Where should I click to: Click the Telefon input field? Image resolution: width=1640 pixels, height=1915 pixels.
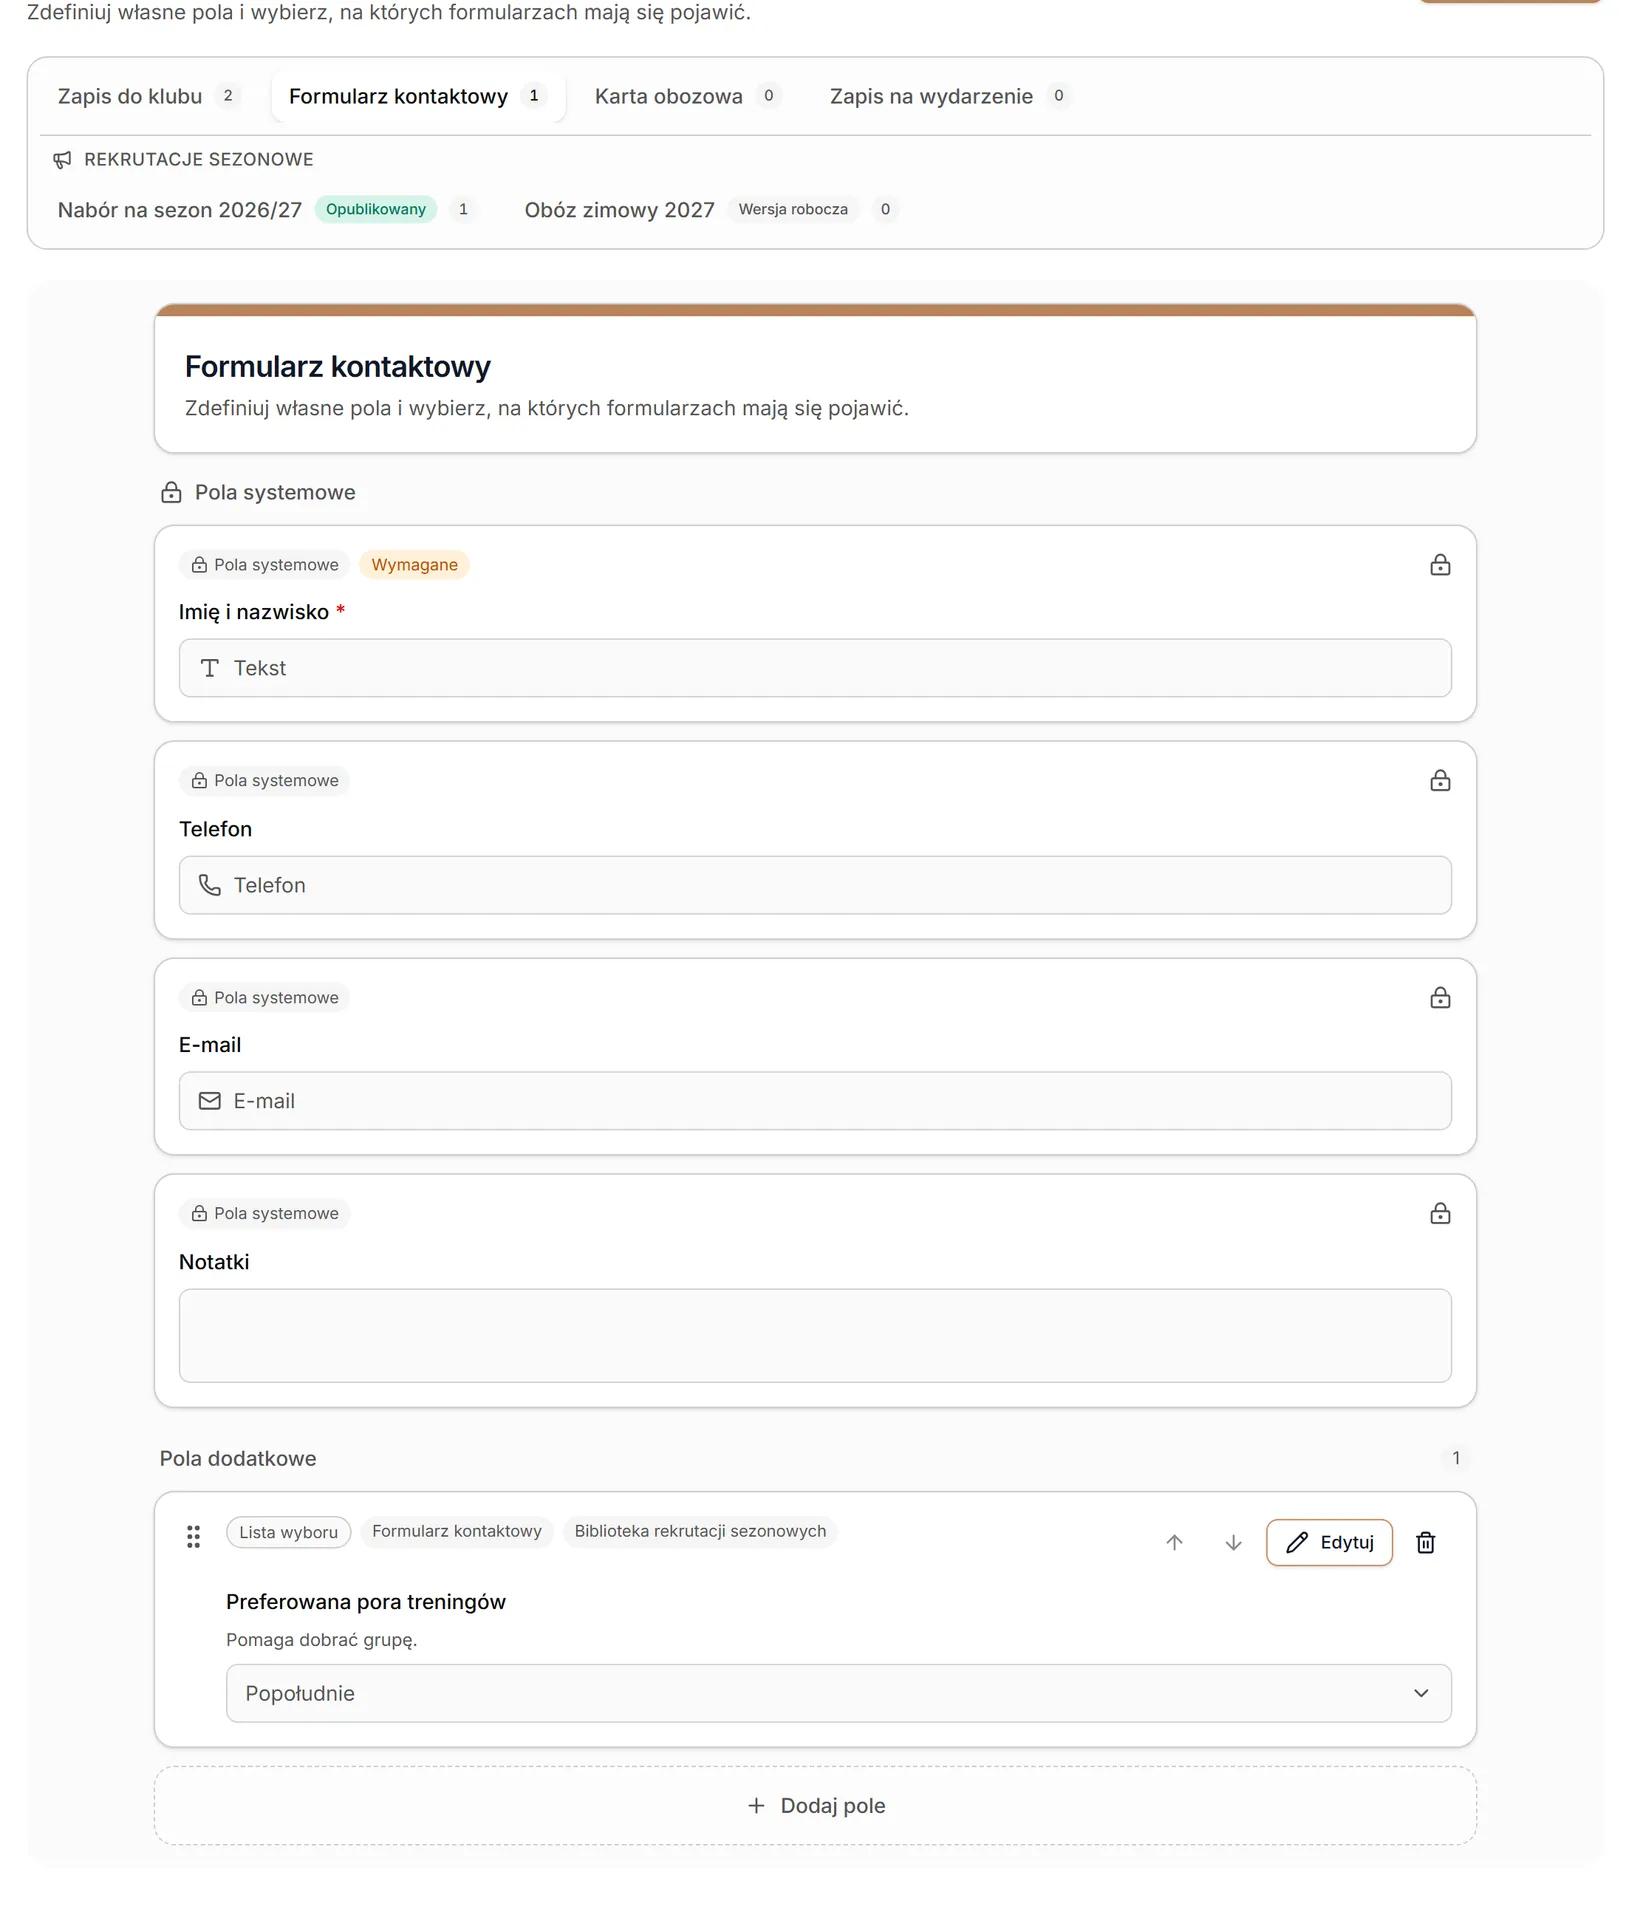tap(815, 885)
